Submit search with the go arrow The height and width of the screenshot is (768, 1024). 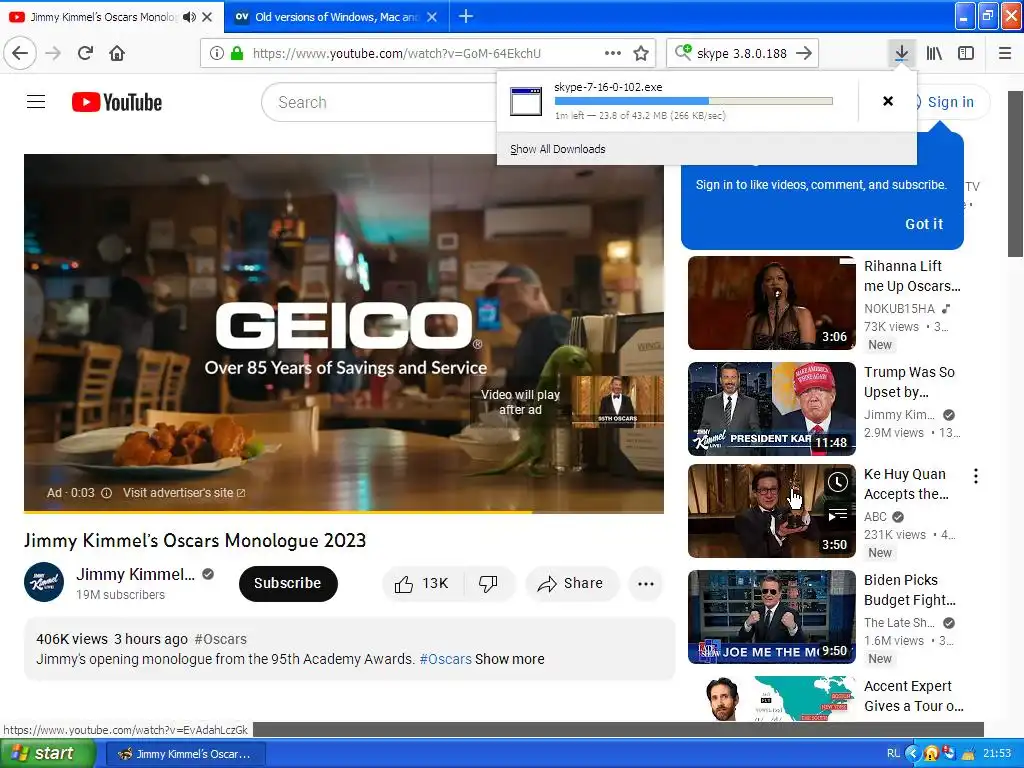point(804,53)
